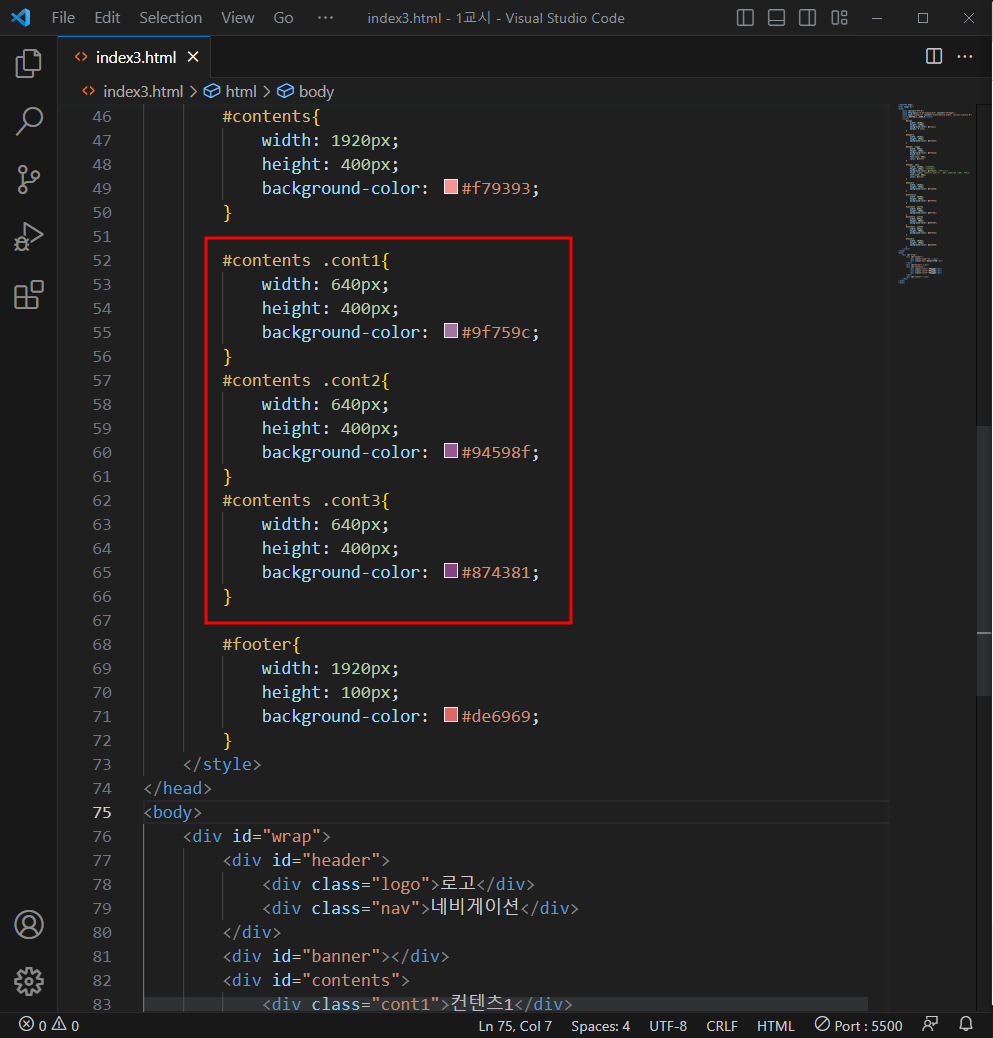Open the Edit menu
The height and width of the screenshot is (1038, 993).
point(107,18)
